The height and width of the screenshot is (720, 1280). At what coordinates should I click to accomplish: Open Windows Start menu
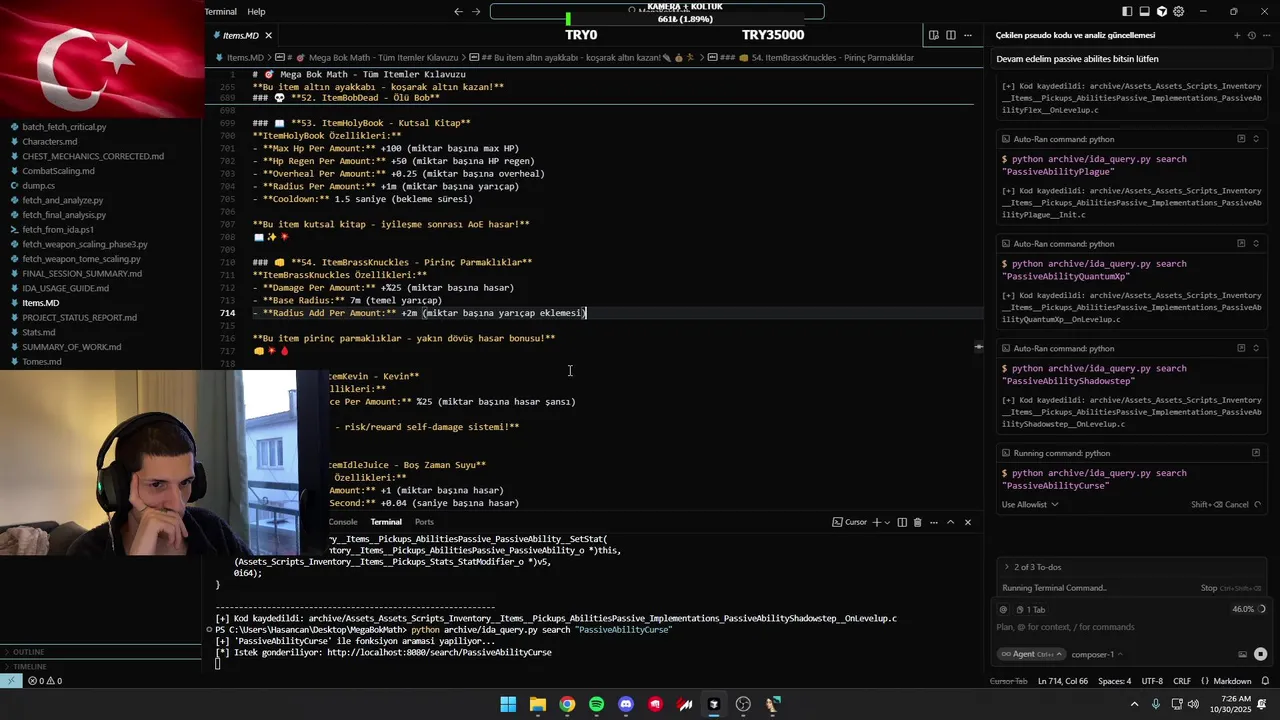coord(508,704)
